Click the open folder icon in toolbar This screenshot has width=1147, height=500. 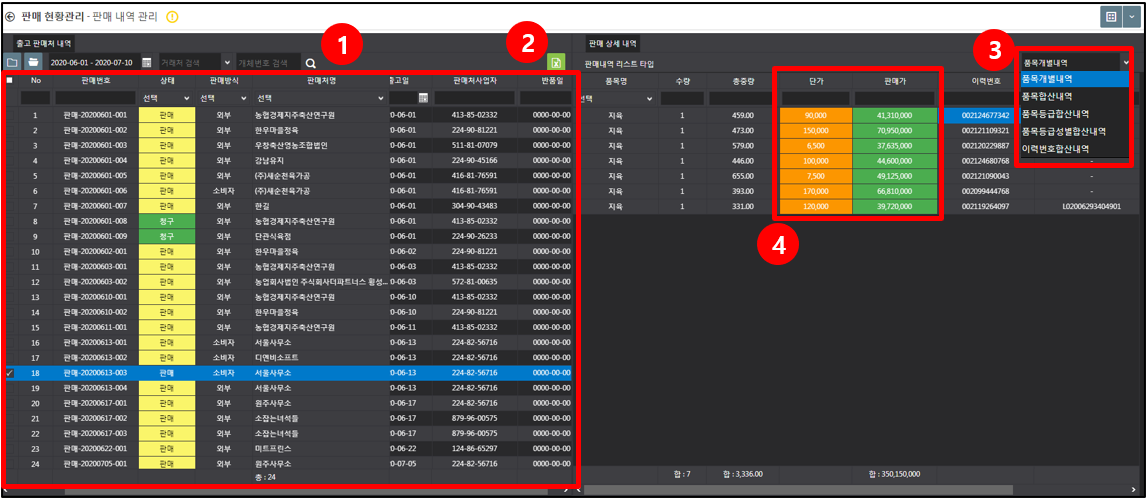click(x=33, y=63)
